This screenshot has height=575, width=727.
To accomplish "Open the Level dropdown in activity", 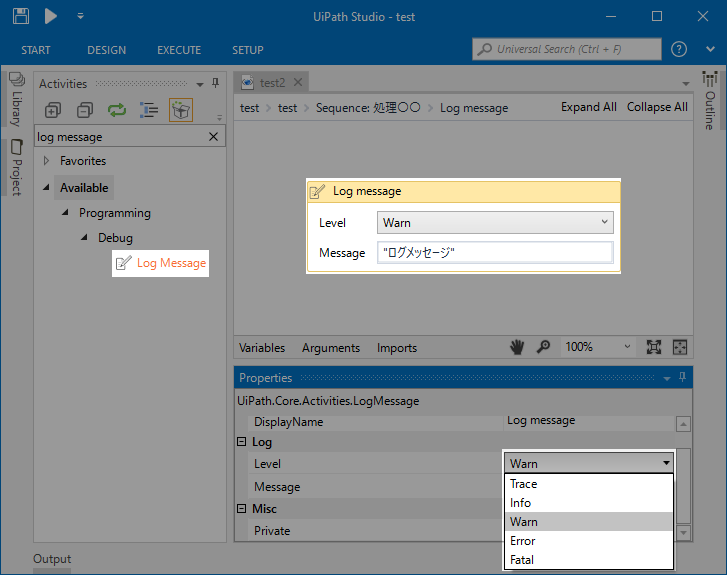I will tap(495, 223).
